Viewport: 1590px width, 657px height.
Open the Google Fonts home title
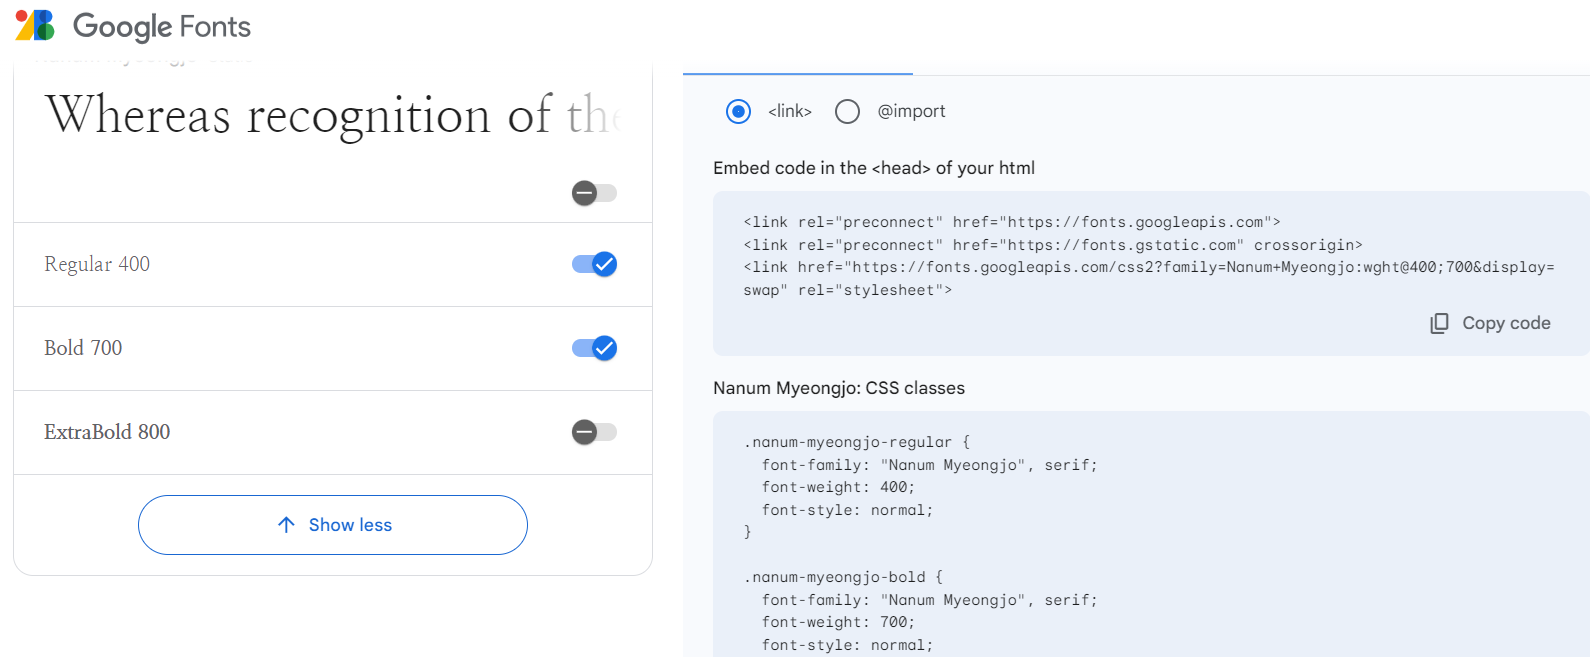(162, 27)
